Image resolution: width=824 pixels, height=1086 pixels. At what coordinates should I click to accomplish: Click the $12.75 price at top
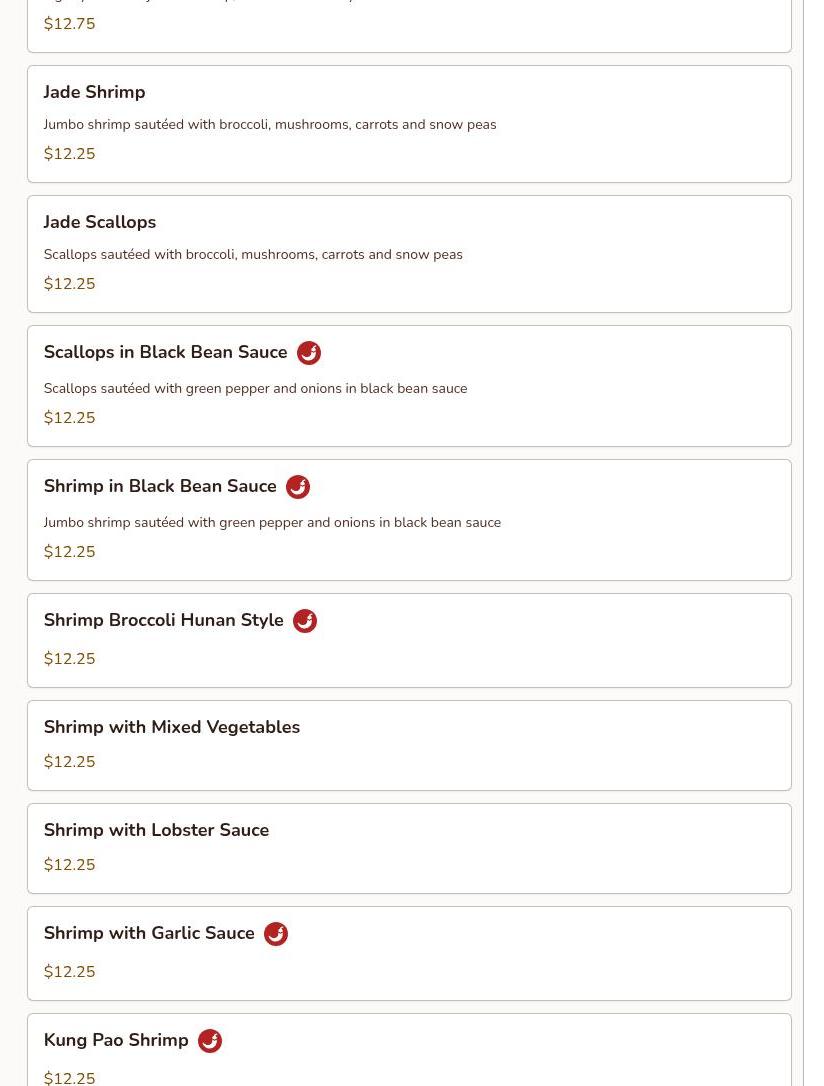69,24
